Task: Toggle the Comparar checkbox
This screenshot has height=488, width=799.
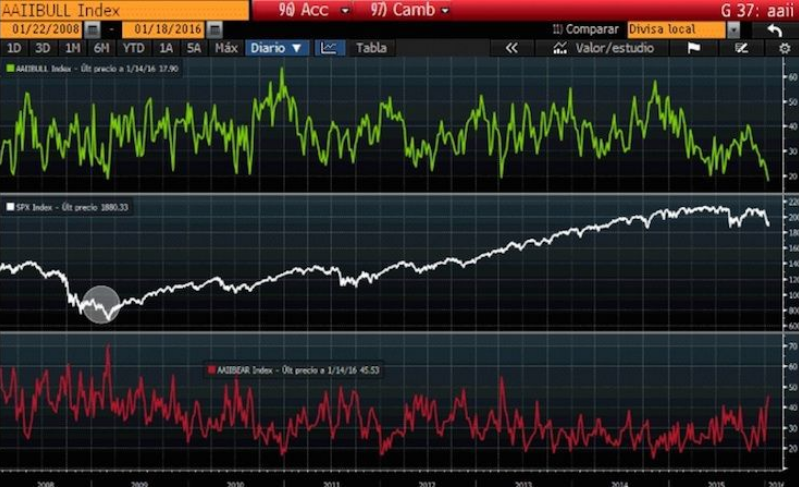Action: click(x=558, y=30)
